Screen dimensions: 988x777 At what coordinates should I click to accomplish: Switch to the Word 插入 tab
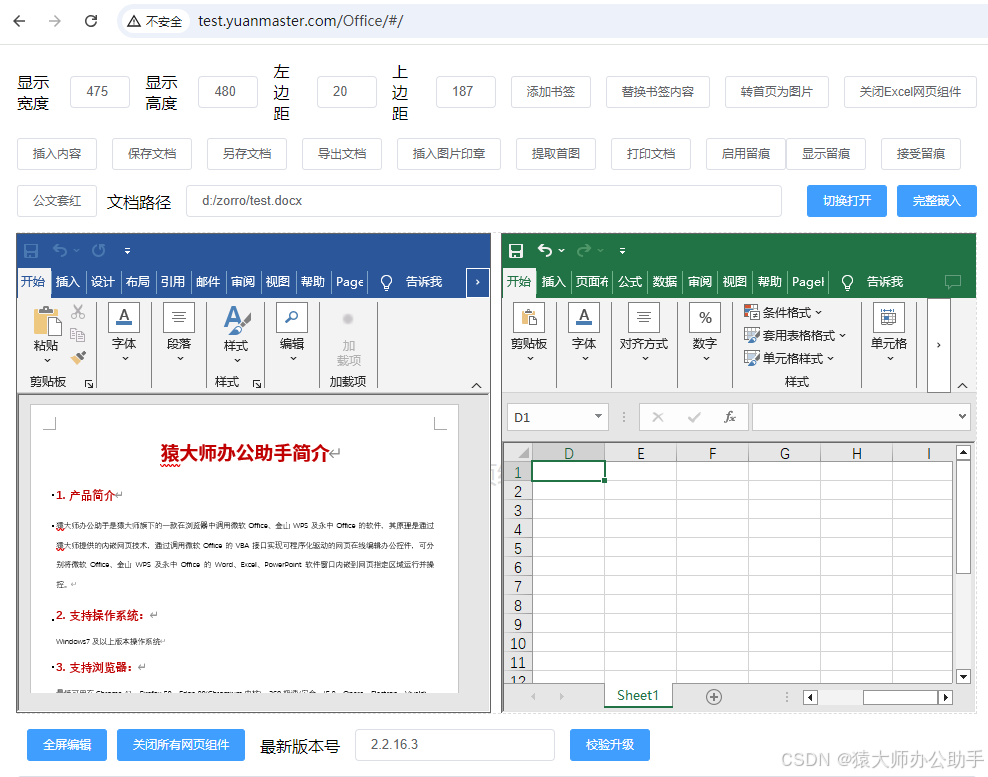click(67, 282)
